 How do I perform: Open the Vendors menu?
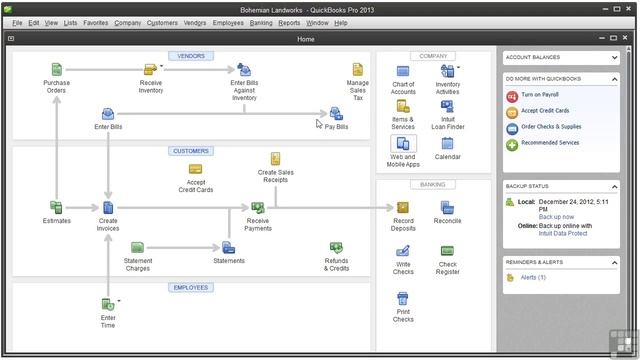195,23
